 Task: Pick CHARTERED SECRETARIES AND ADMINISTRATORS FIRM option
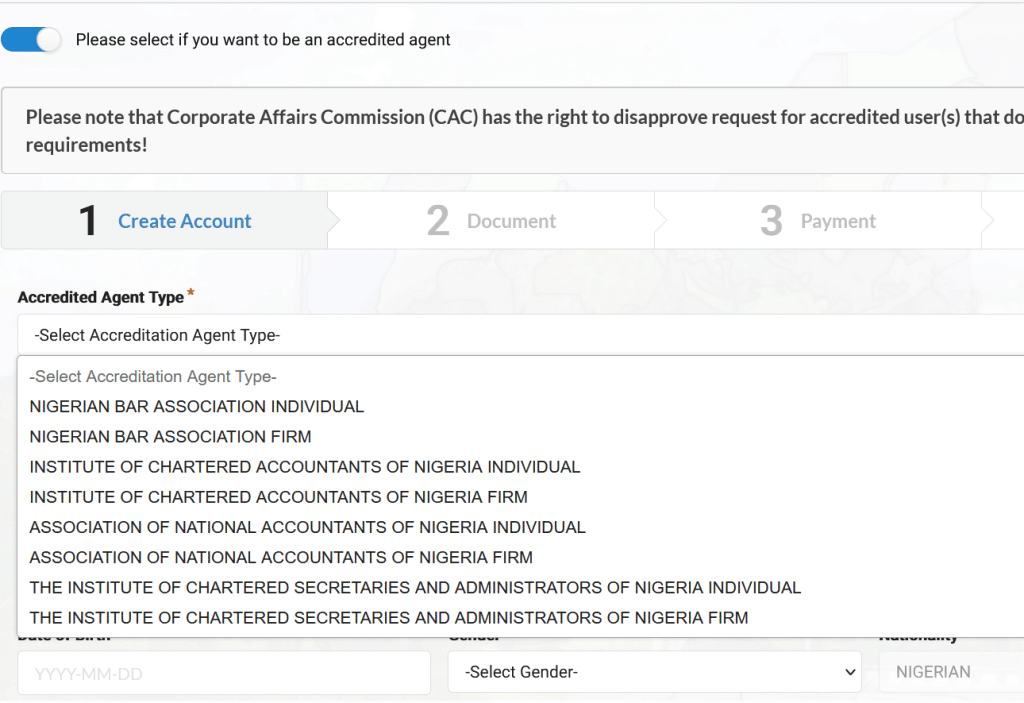pyautogui.click(x=388, y=617)
